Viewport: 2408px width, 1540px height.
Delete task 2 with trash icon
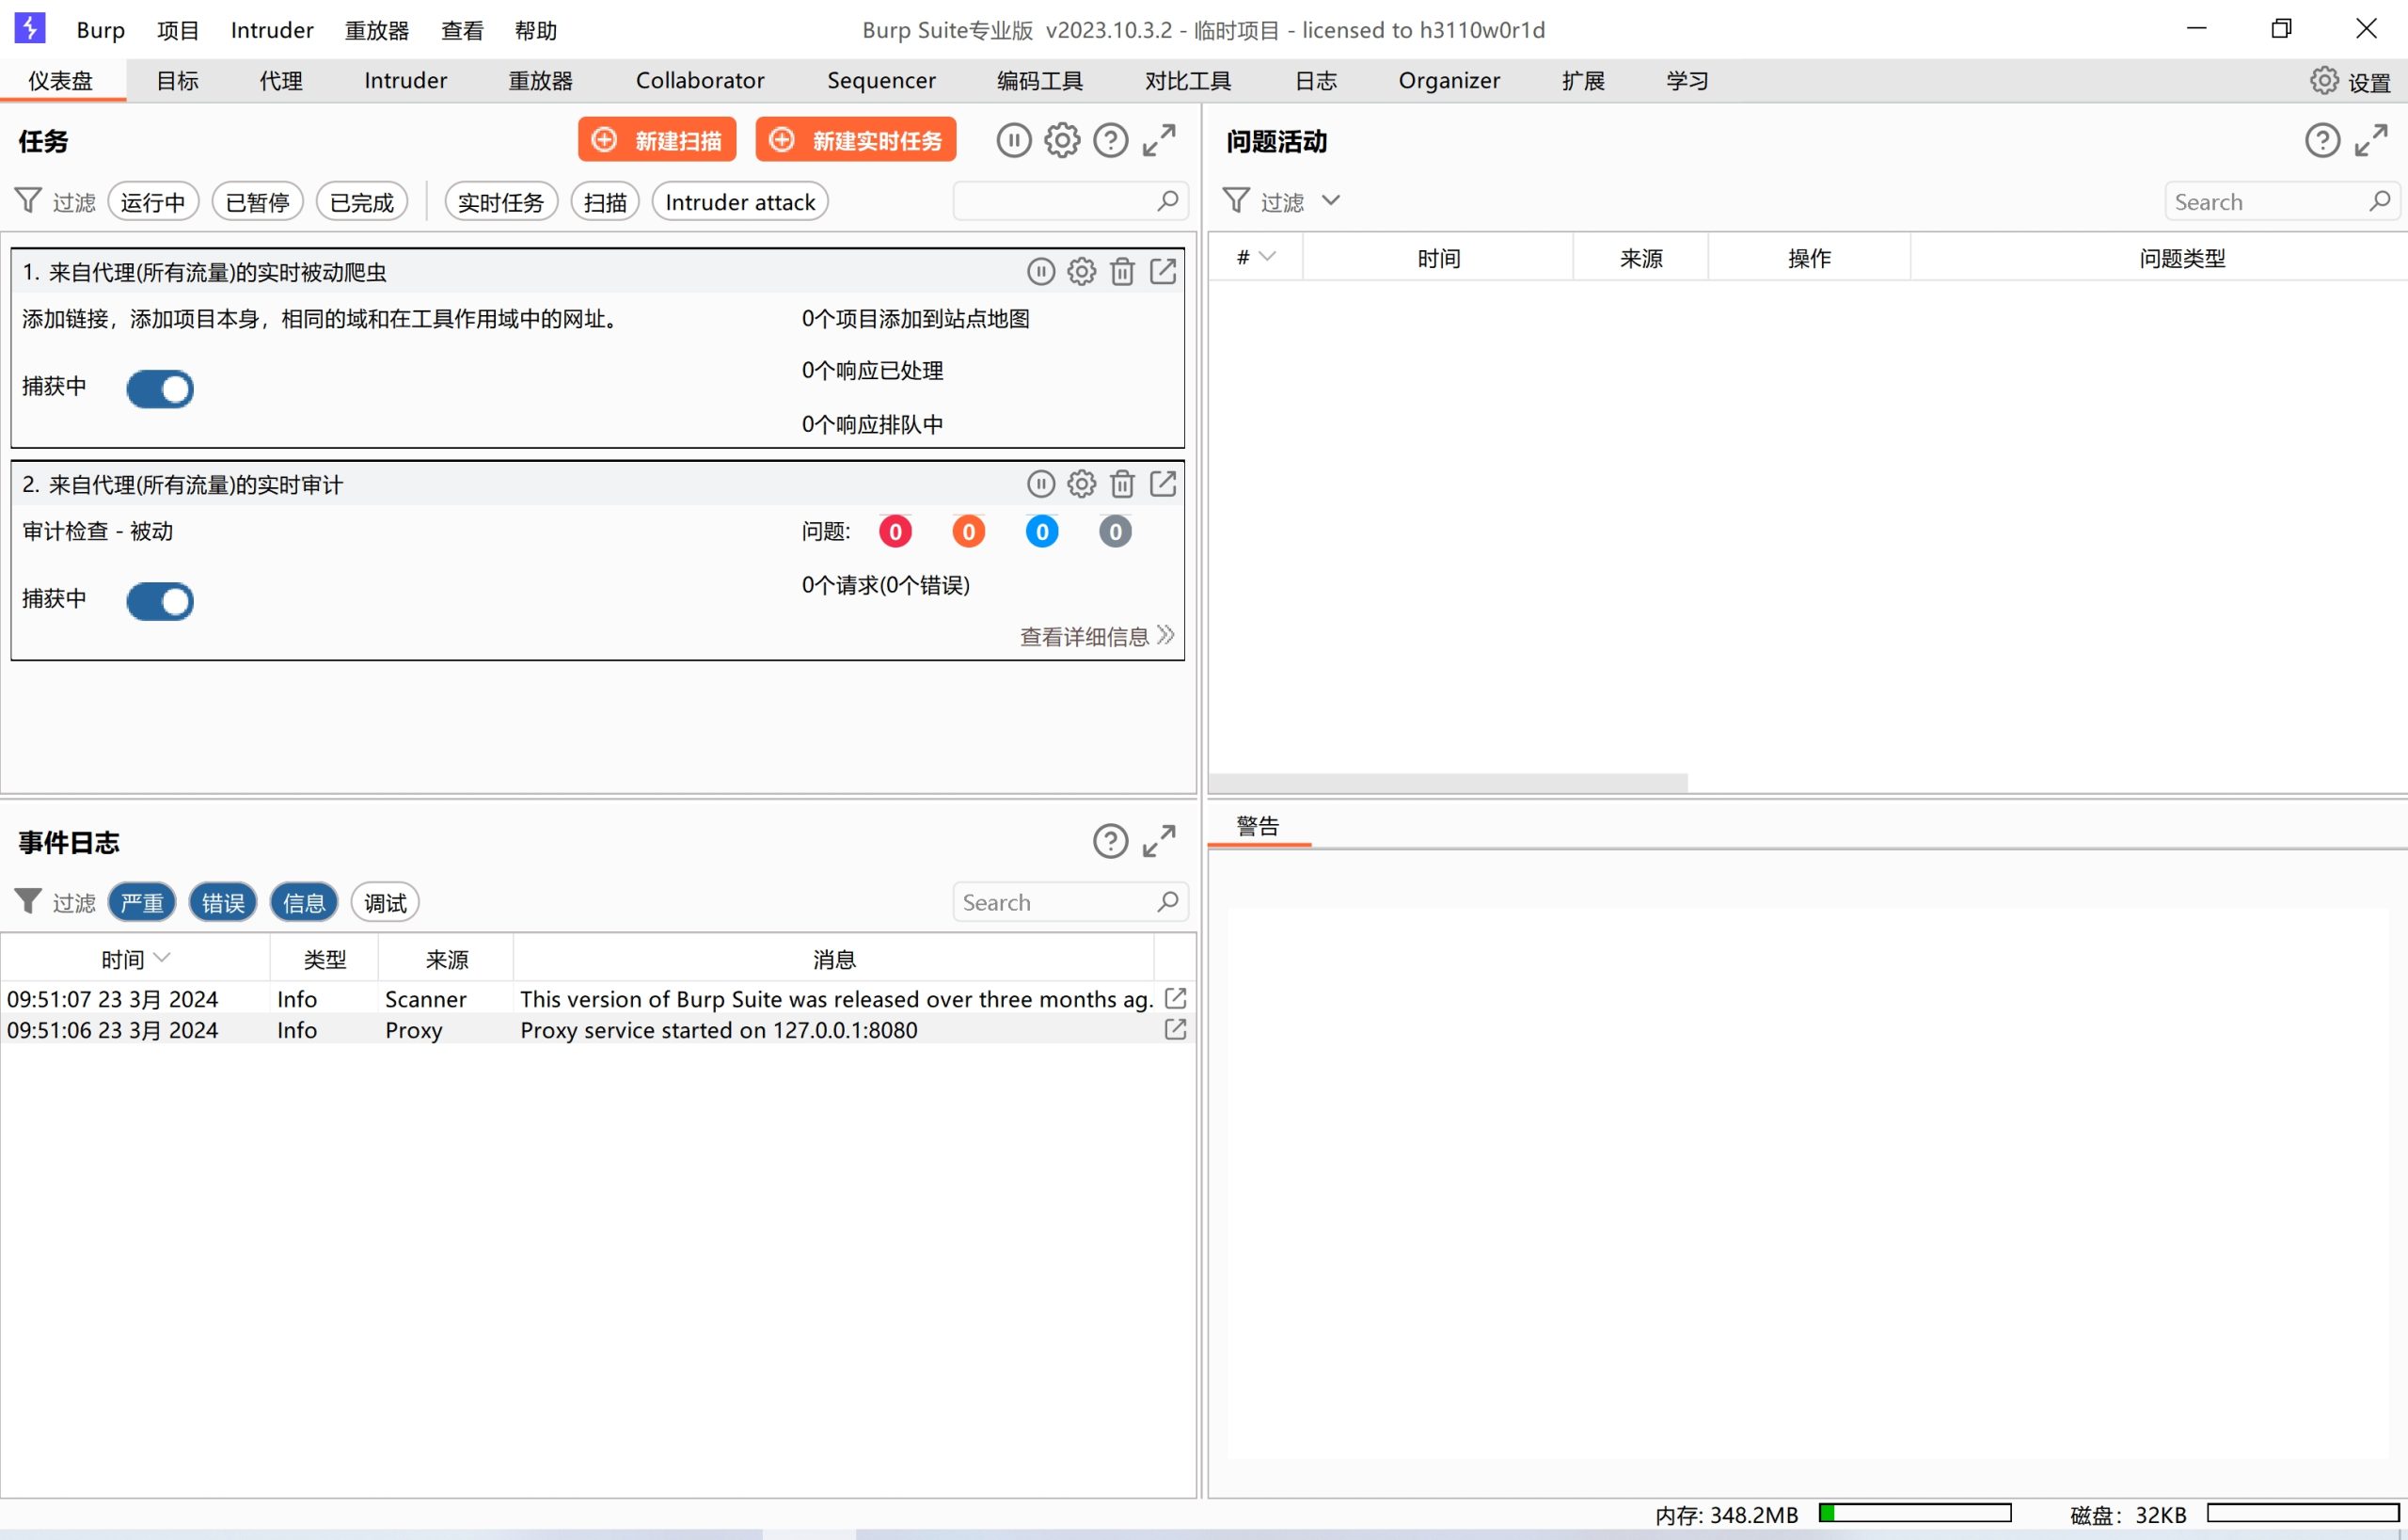[x=1122, y=484]
